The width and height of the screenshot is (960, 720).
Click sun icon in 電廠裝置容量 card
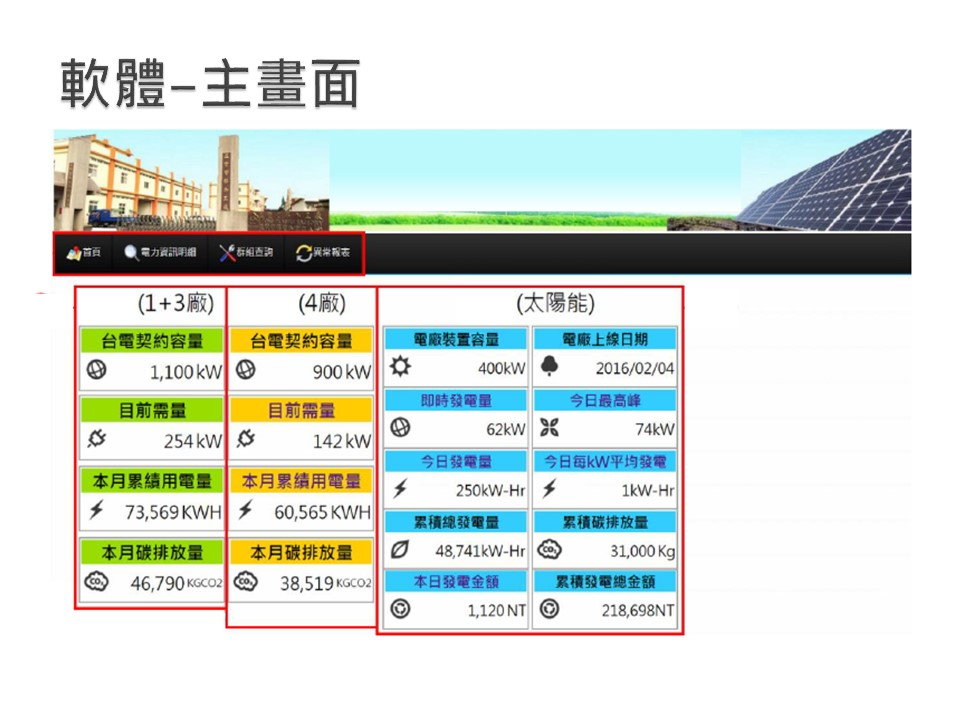pos(400,367)
